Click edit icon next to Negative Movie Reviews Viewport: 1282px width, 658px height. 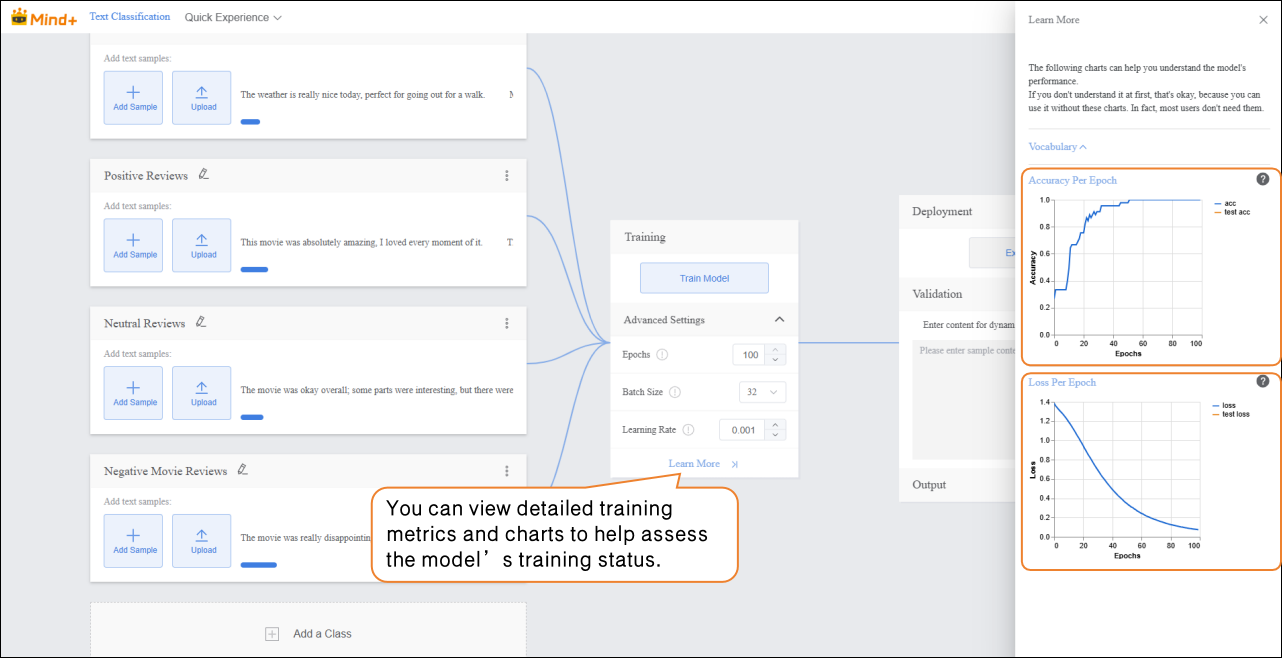coord(243,470)
